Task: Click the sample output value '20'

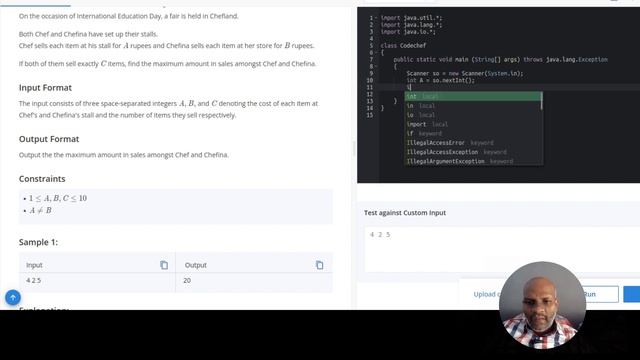Action: coord(187,280)
